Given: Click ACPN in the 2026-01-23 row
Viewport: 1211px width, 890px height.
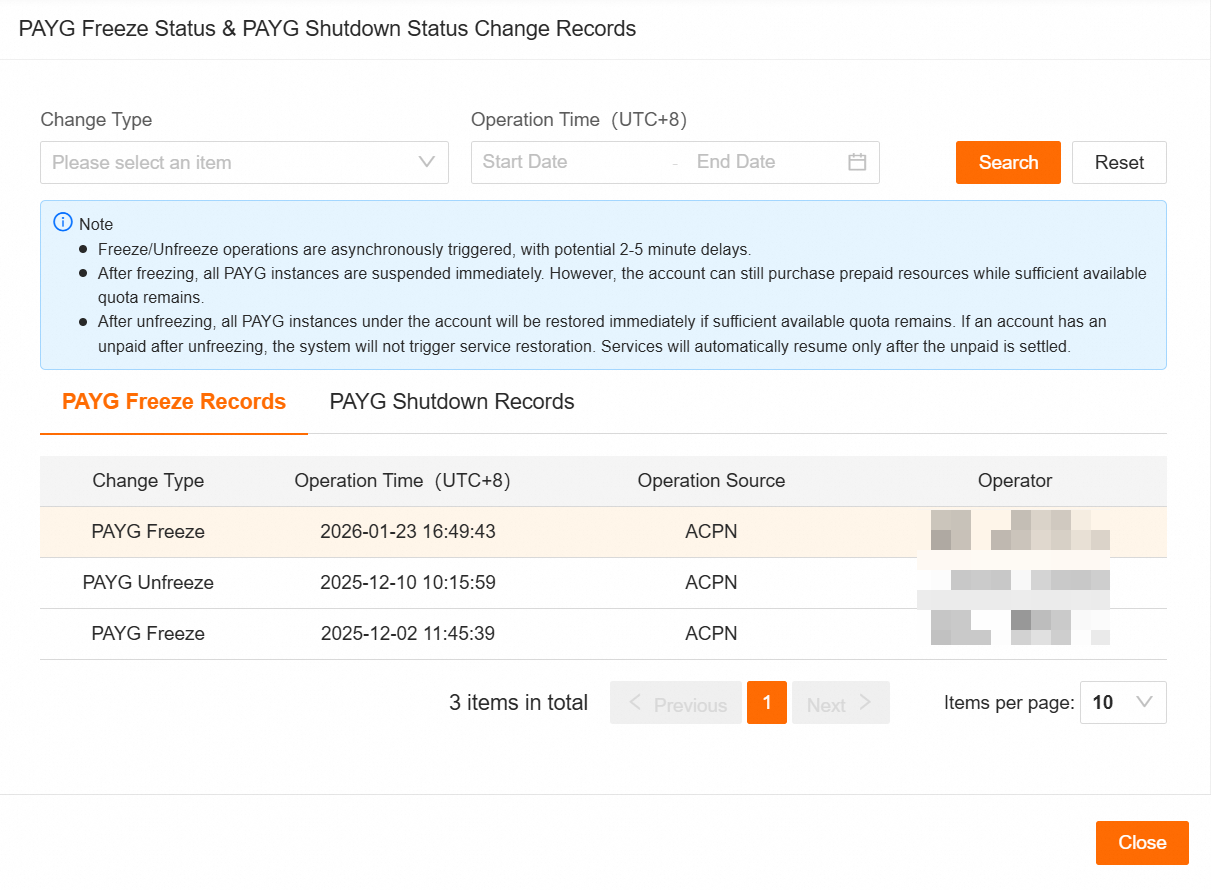Looking at the screenshot, I should pyautogui.click(x=711, y=532).
